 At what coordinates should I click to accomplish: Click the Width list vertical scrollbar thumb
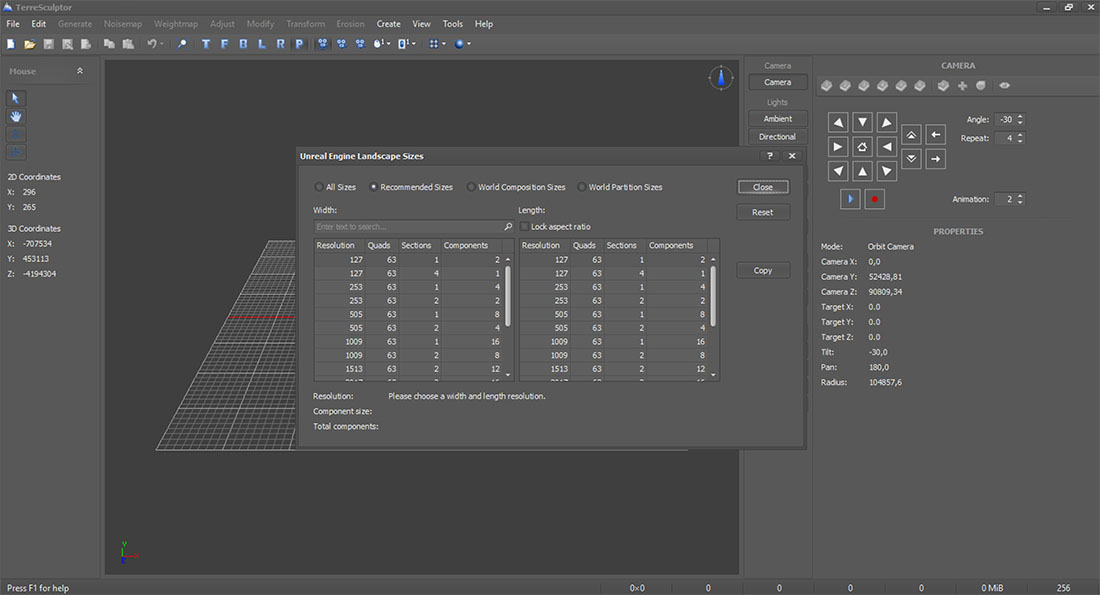coord(508,296)
